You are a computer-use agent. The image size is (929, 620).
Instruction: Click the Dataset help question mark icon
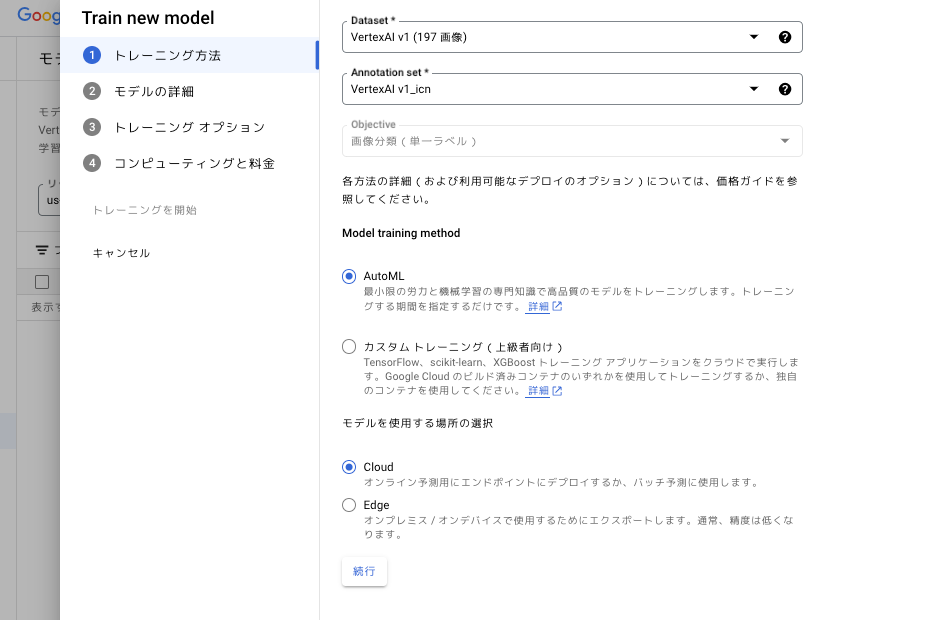click(x=785, y=37)
